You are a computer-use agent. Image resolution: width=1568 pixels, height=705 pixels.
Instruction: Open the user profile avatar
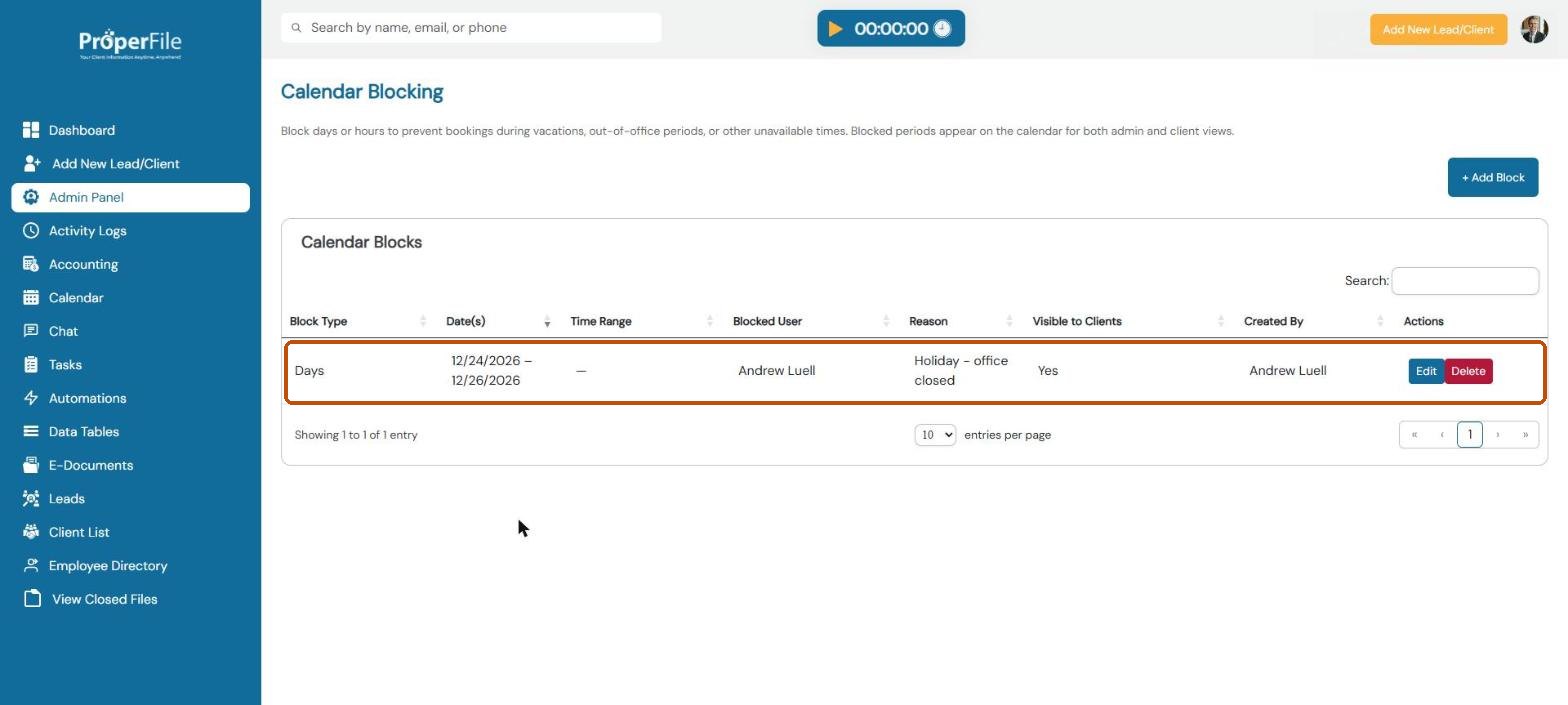pyautogui.click(x=1534, y=29)
